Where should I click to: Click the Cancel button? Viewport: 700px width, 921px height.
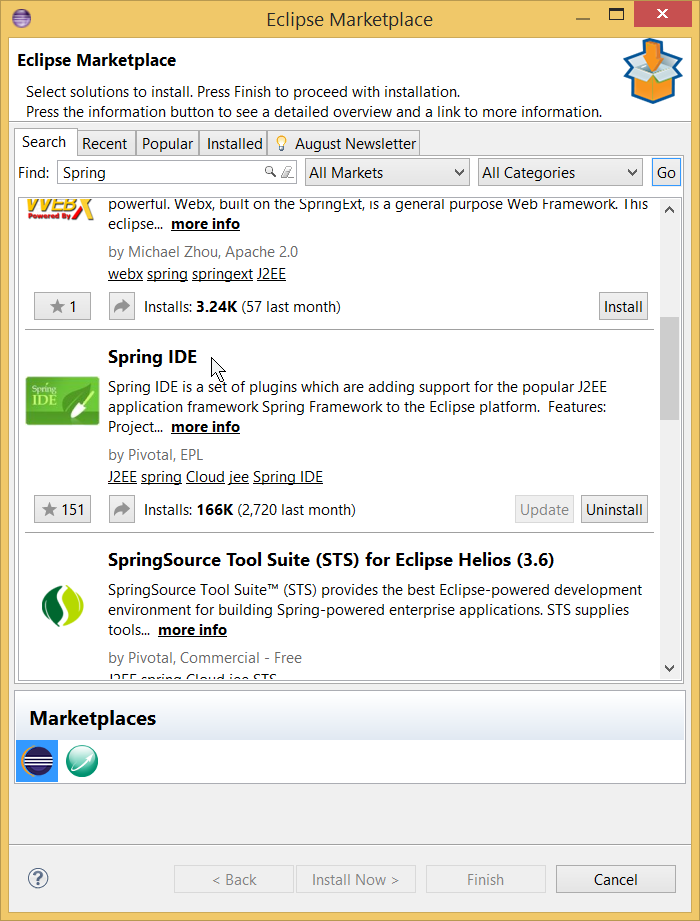pyautogui.click(x=615, y=879)
